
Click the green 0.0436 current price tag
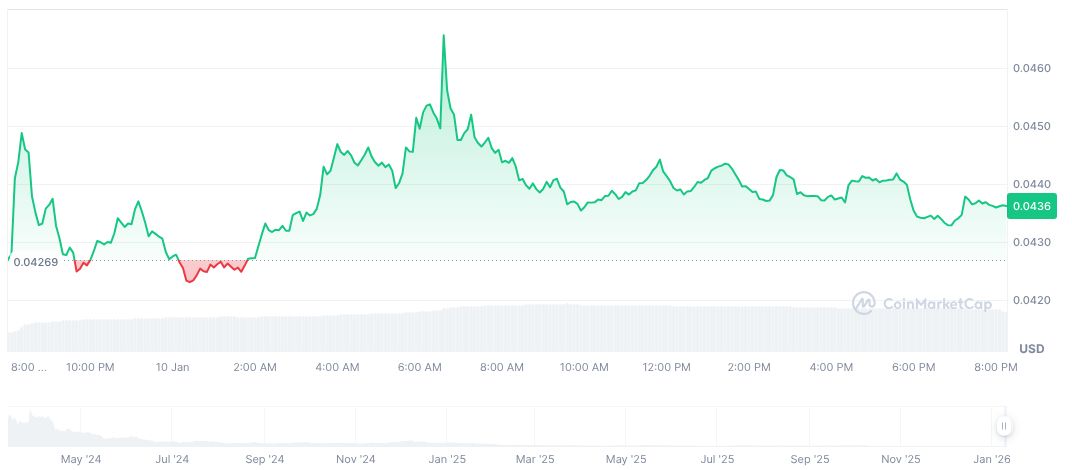pyautogui.click(x=1030, y=207)
